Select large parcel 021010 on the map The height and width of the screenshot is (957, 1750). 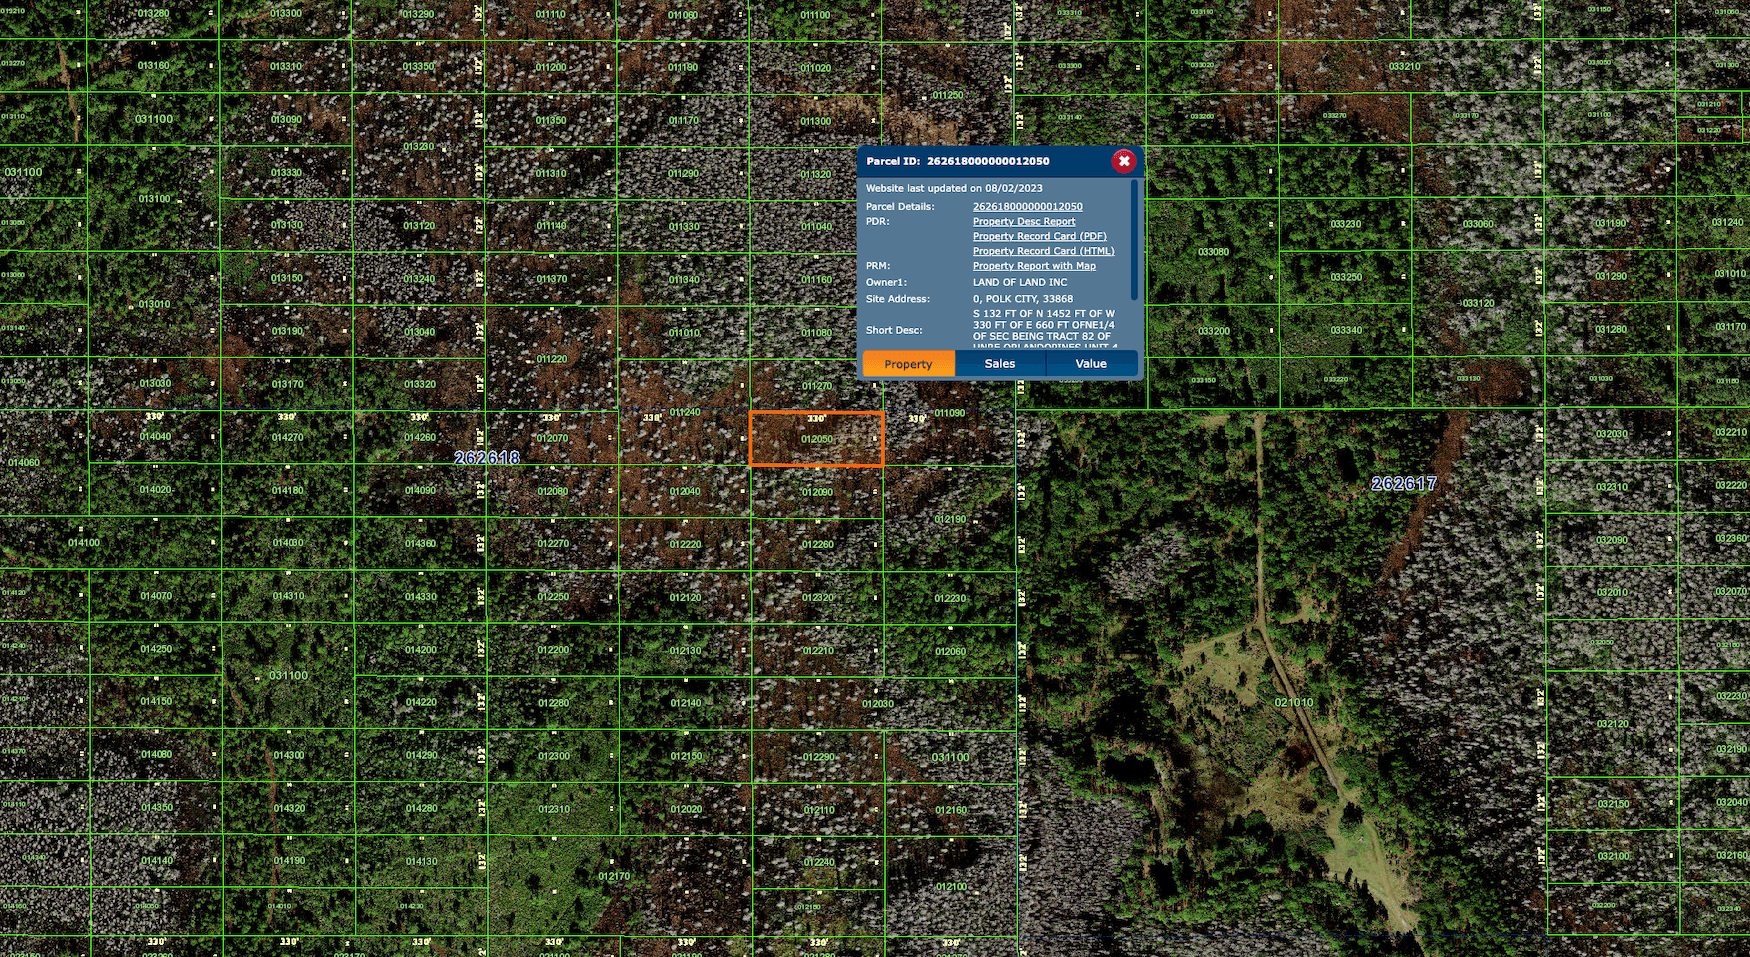1294,702
